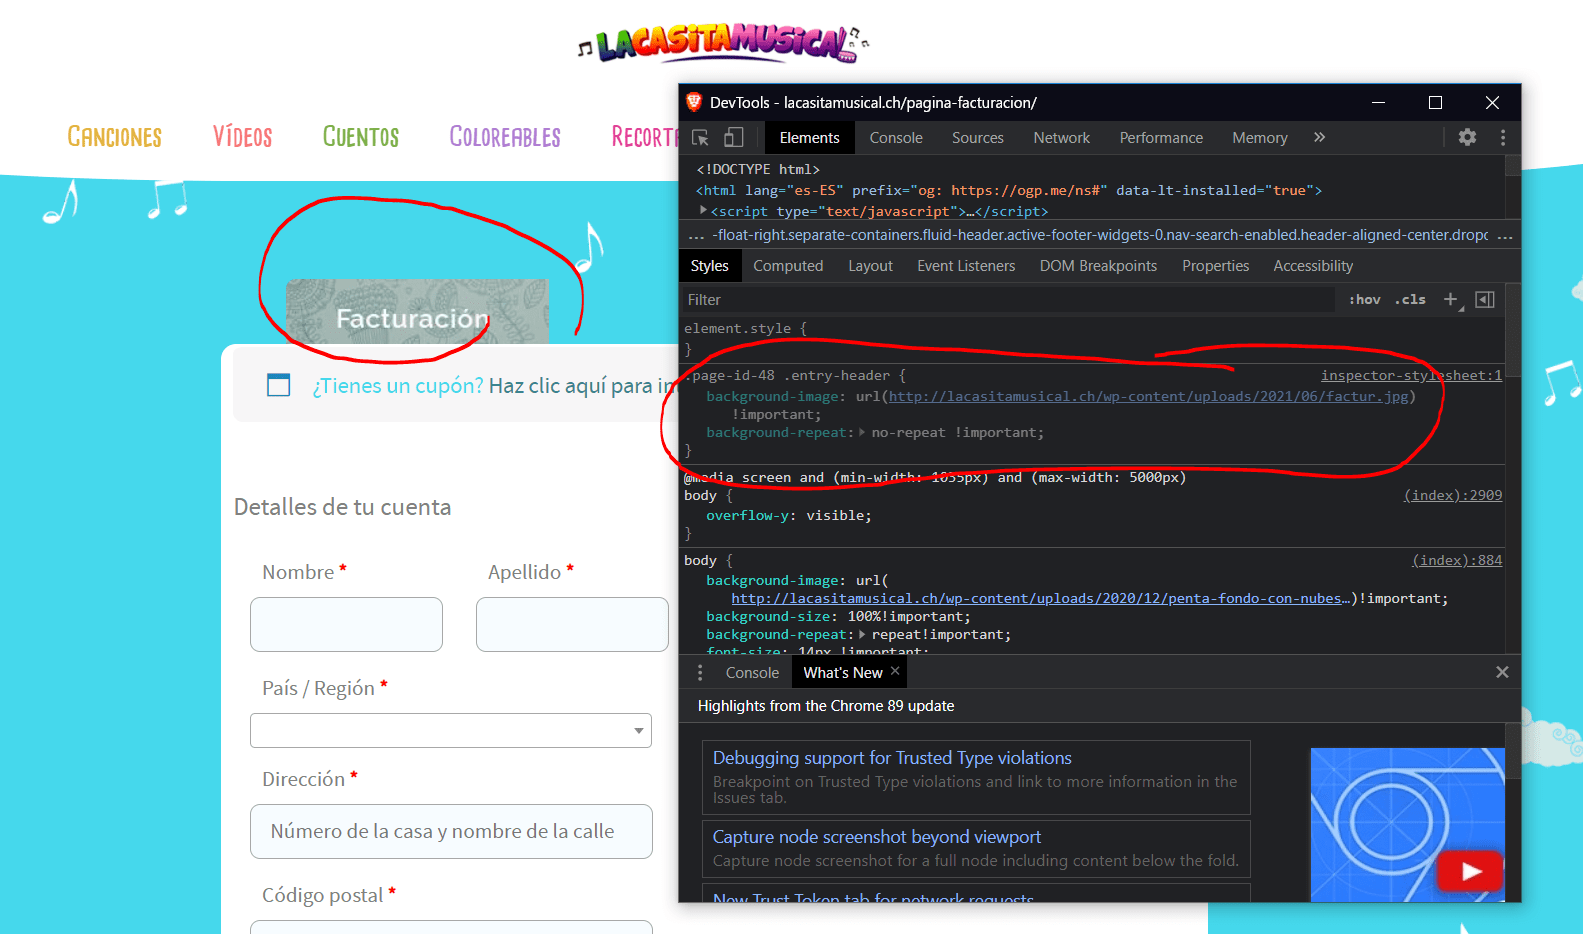Viewport: 1583px width, 934px height.
Task: Go to Coloreables in site menu
Action: 505,137
